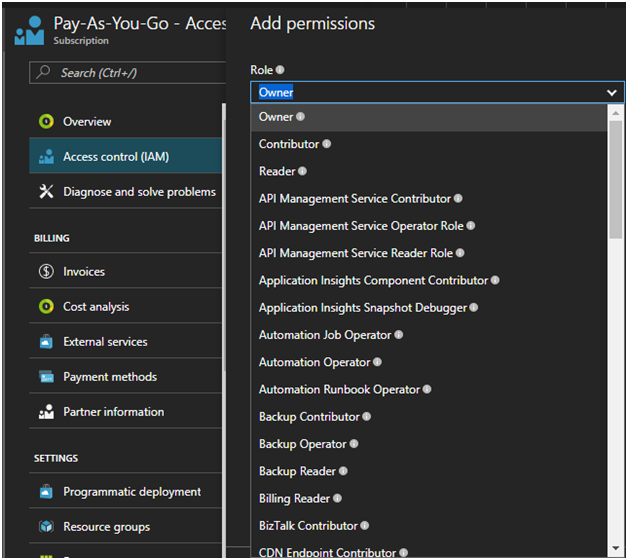
Task: Select the Contributor role option
Action: click(429, 144)
